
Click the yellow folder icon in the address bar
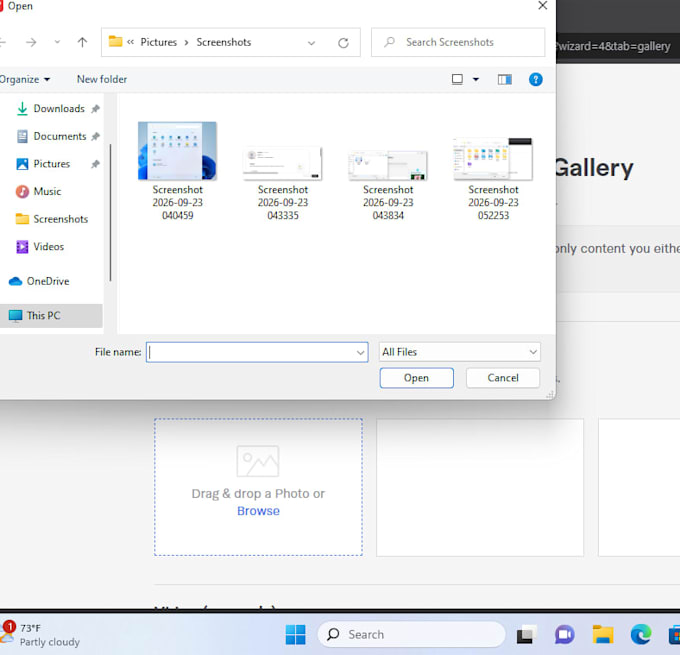[x=115, y=42]
